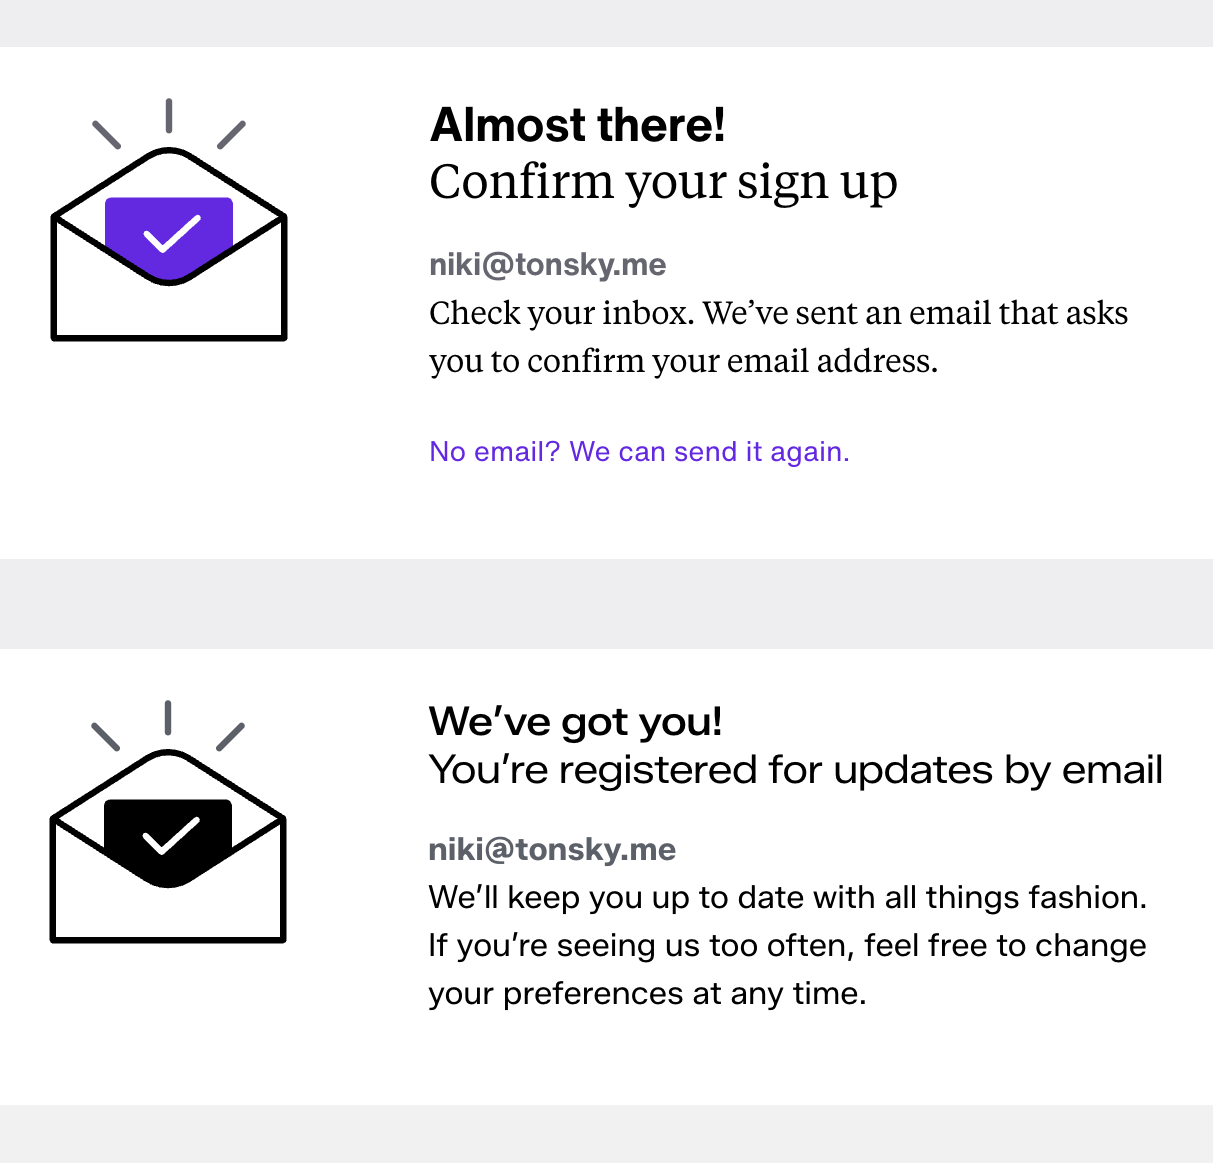Click the "We've got you!" heading
This screenshot has height=1163, width=1213.
(x=575, y=721)
